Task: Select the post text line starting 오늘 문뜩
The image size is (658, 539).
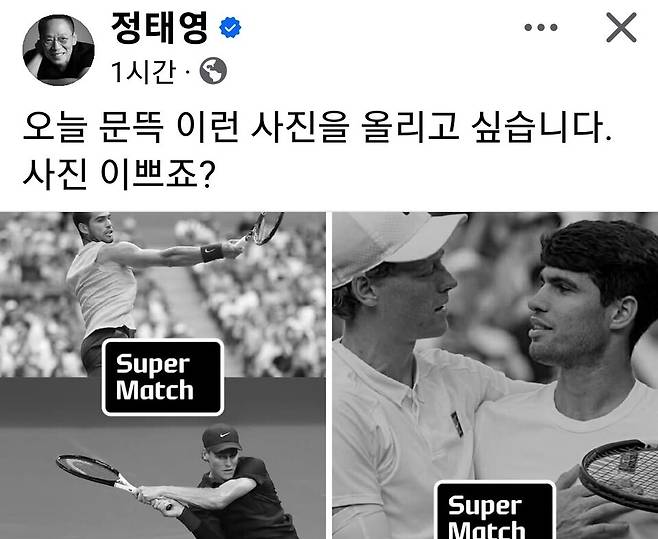Action: [318, 126]
